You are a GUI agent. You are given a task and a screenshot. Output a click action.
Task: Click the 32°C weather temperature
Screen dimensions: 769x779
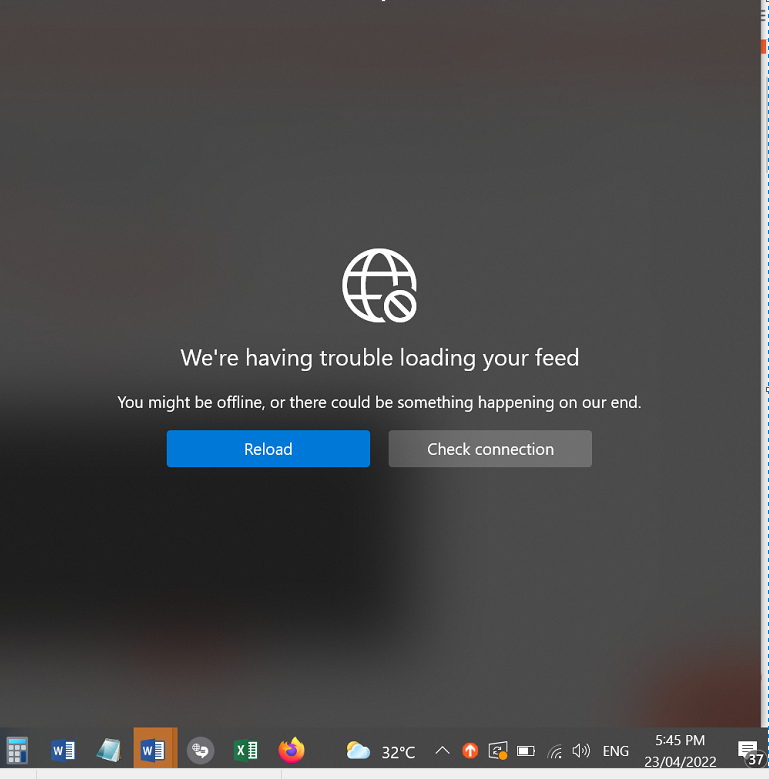398,752
